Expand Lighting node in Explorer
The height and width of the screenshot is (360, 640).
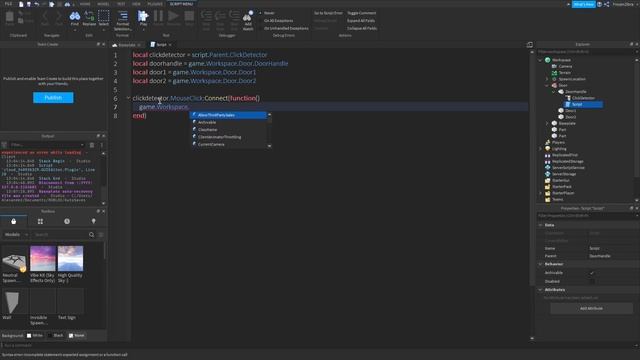click(540, 149)
